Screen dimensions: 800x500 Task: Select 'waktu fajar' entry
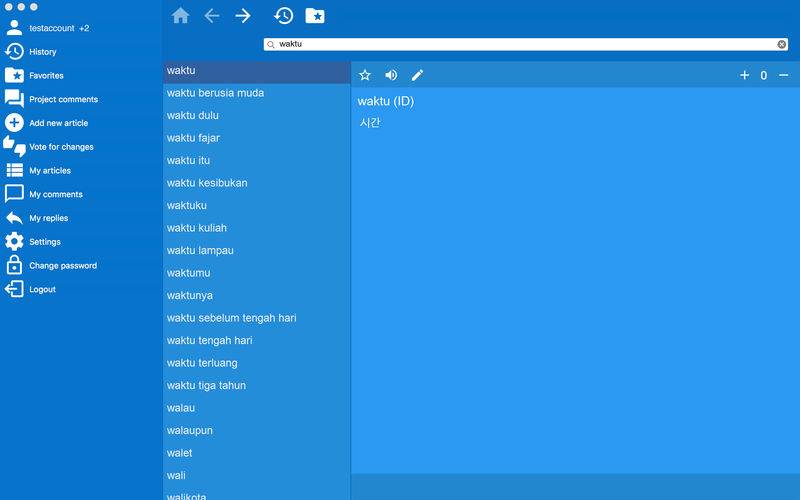pyautogui.click(x=257, y=138)
